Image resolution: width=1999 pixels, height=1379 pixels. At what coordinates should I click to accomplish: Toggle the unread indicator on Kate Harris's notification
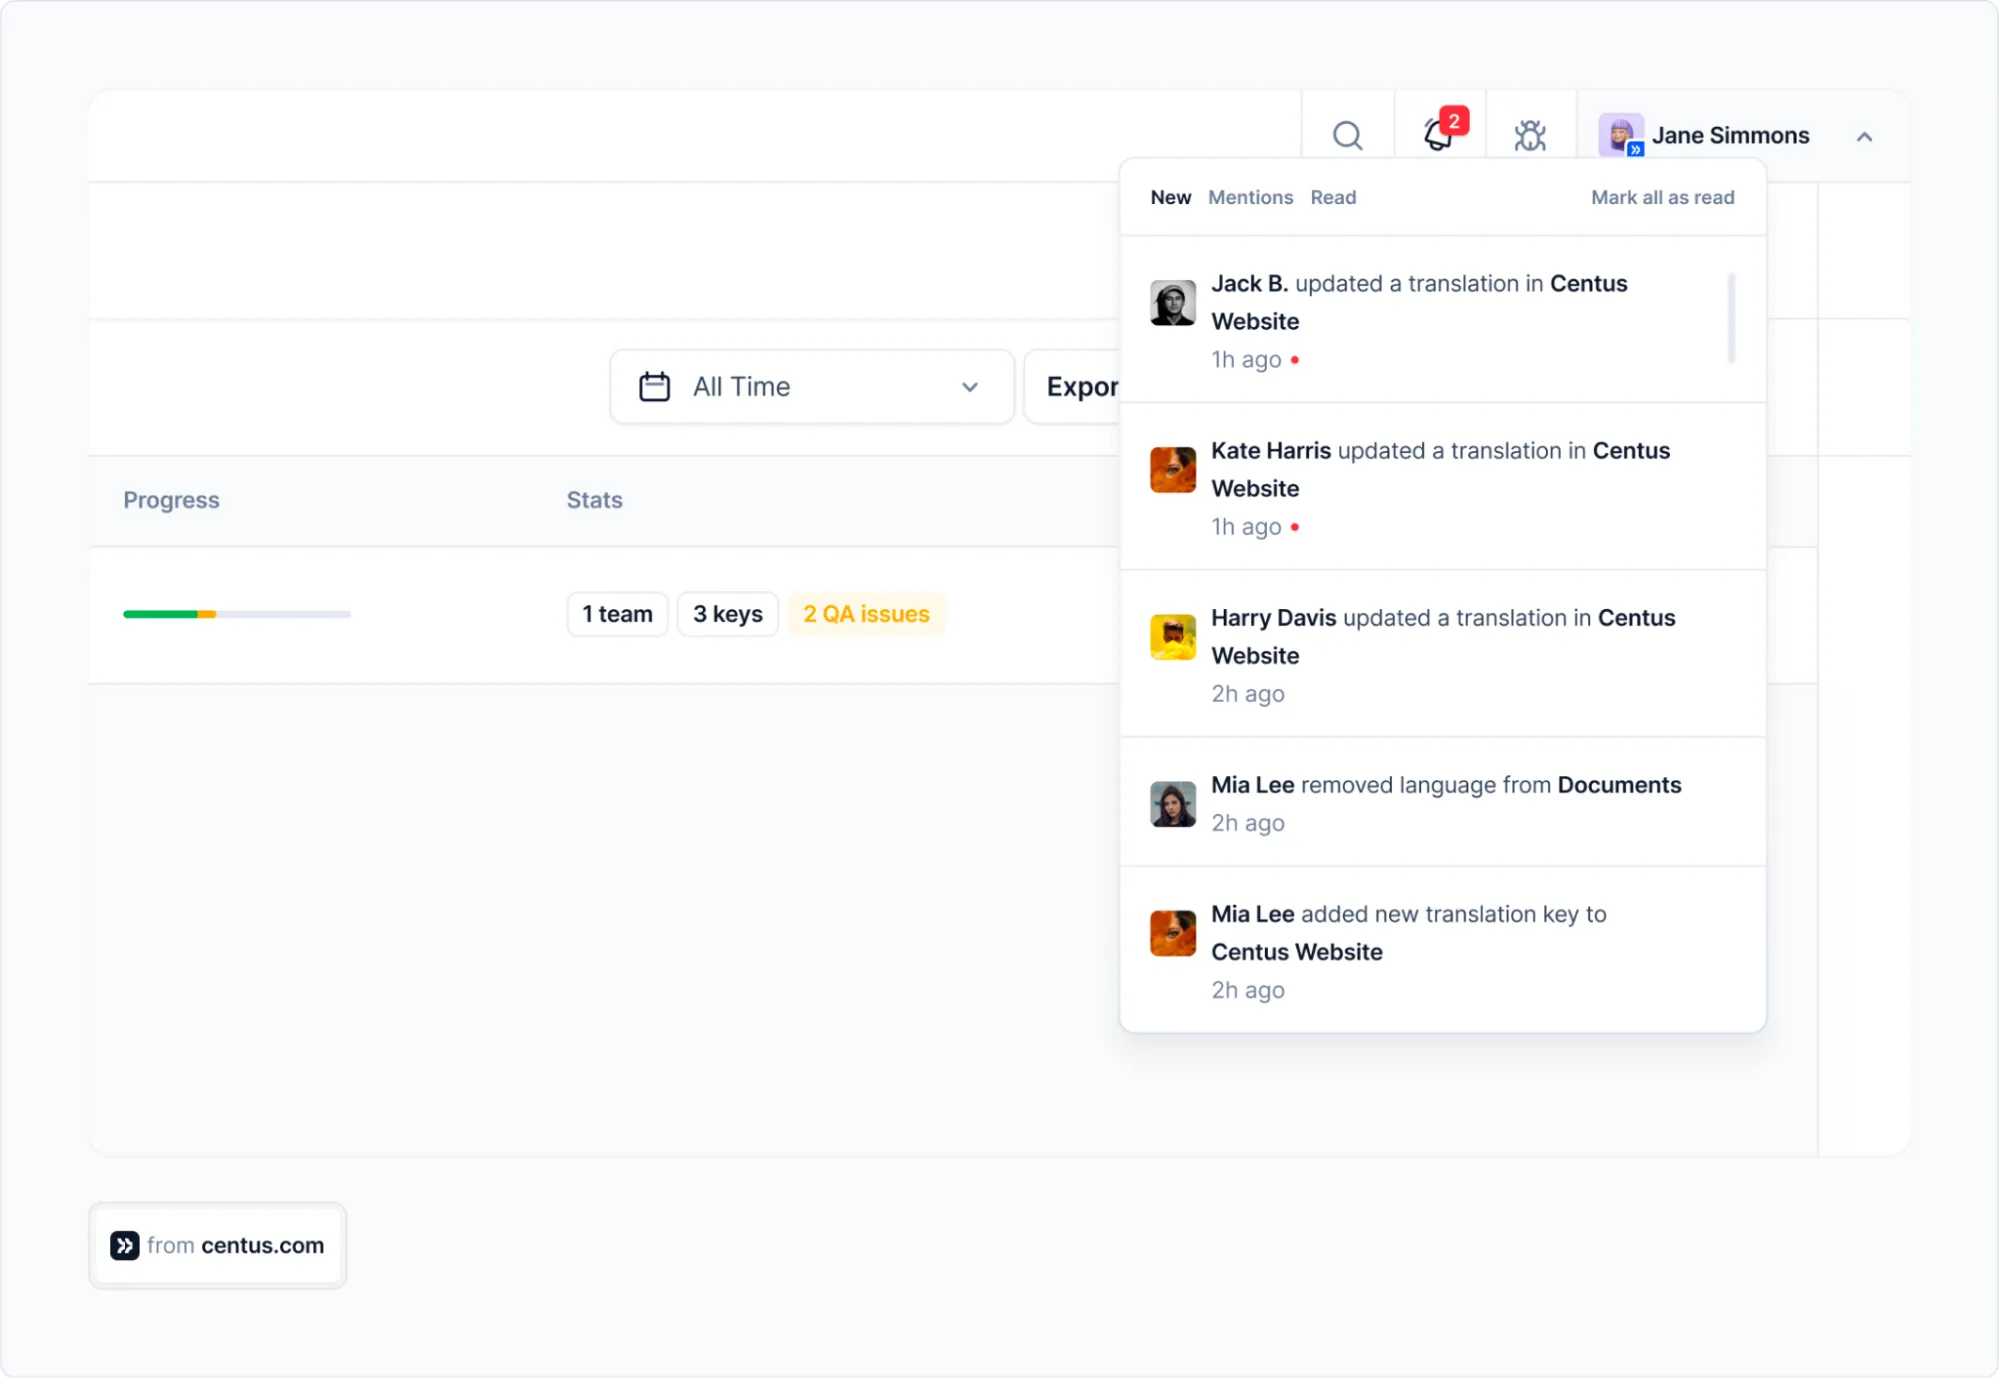tap(1296, 527)
